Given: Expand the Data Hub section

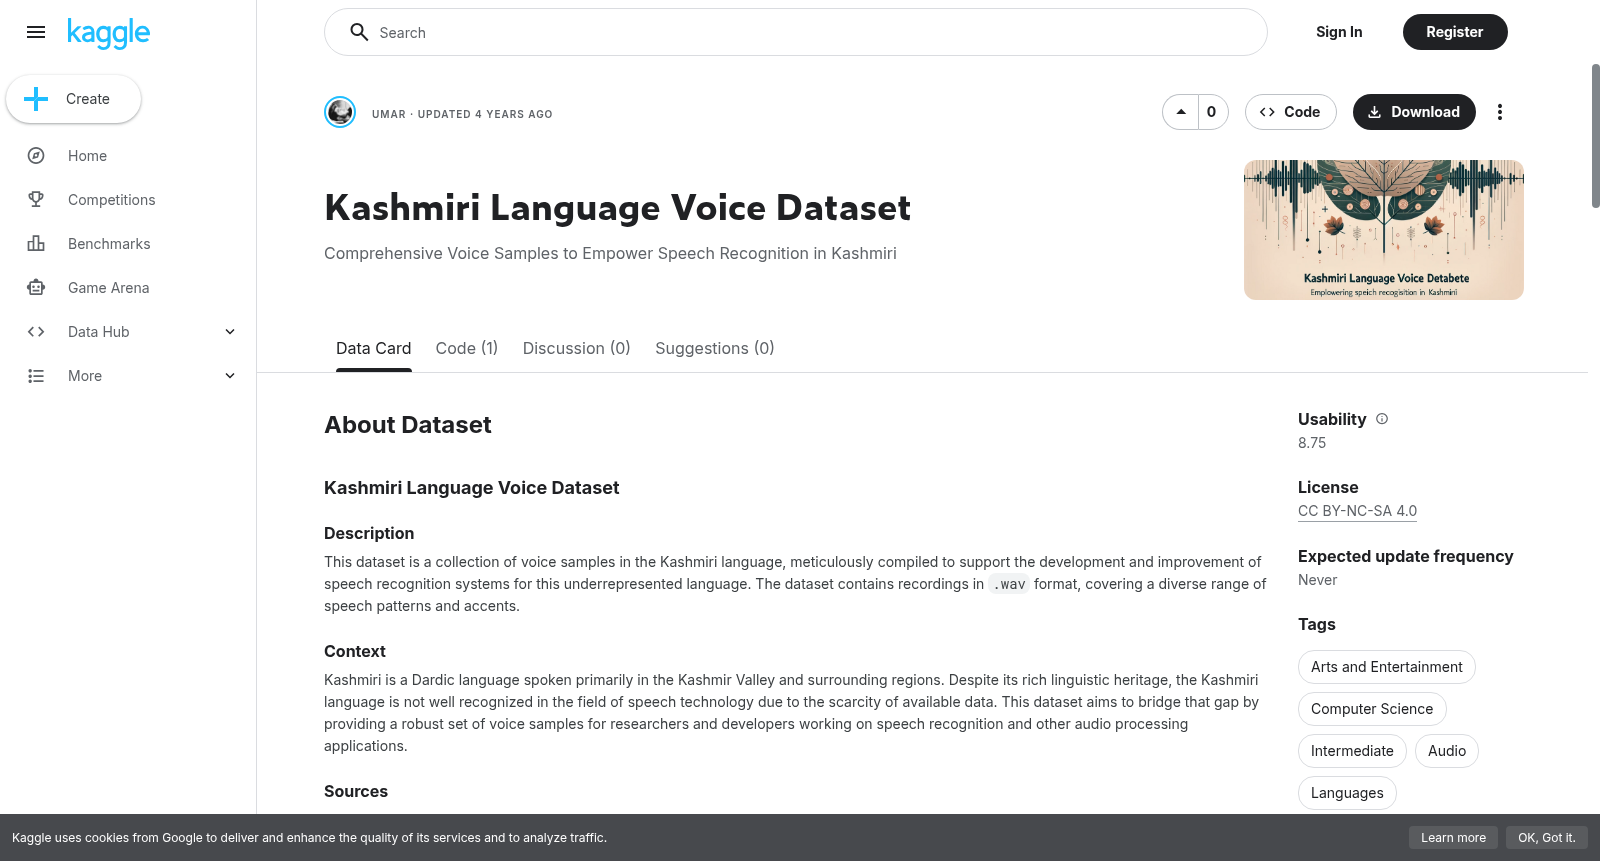Looking at the screenshot, I should [x=230, y=332].
